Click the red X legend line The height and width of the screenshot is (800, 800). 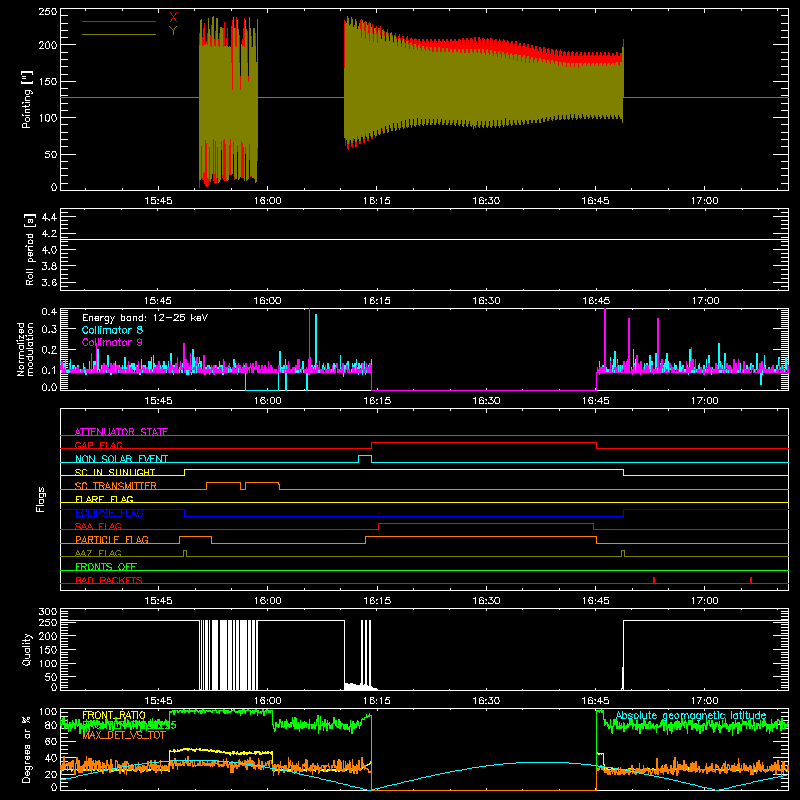point(118,21)
